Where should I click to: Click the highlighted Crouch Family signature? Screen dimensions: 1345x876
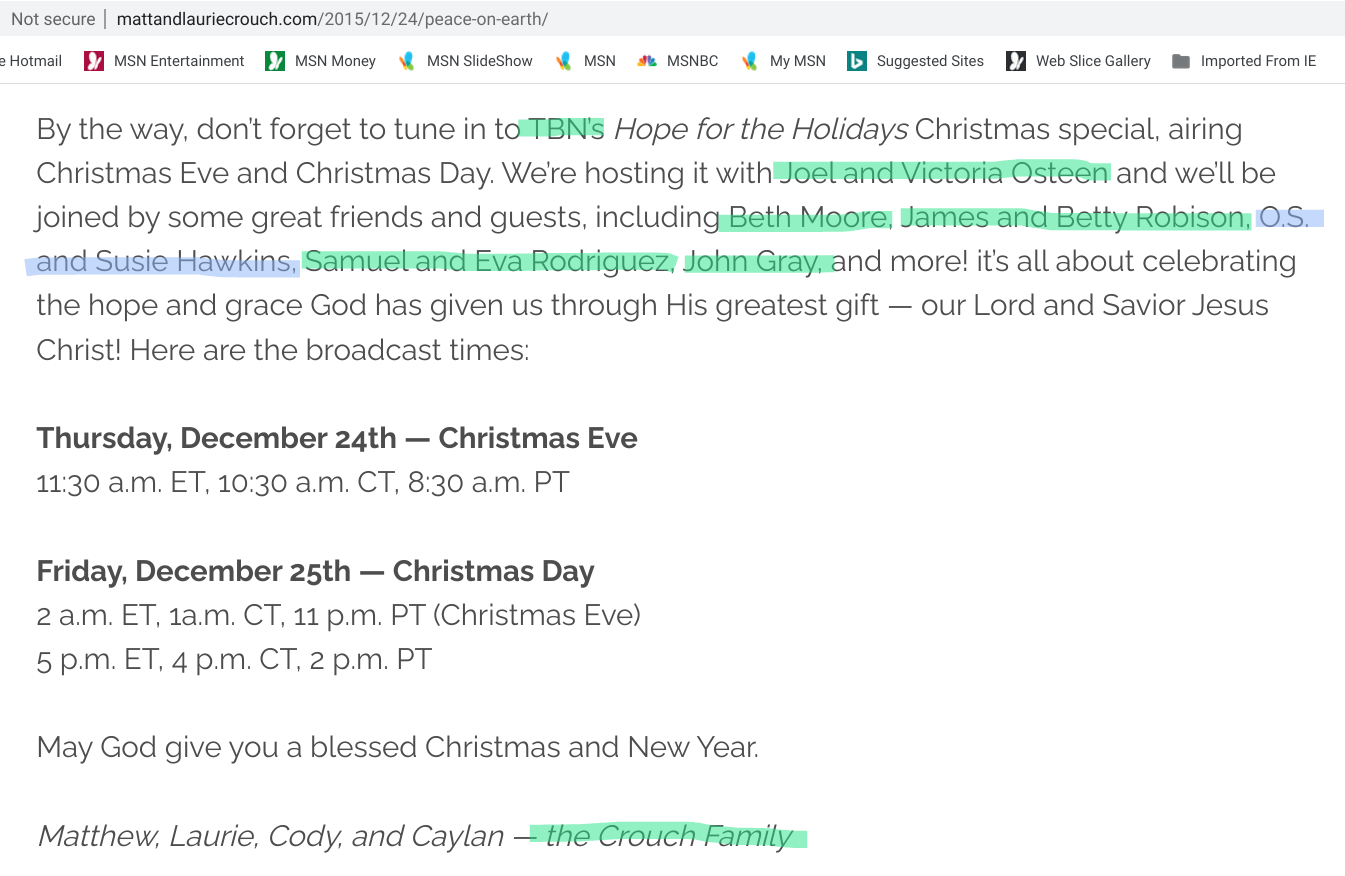(x=669, y=836)
